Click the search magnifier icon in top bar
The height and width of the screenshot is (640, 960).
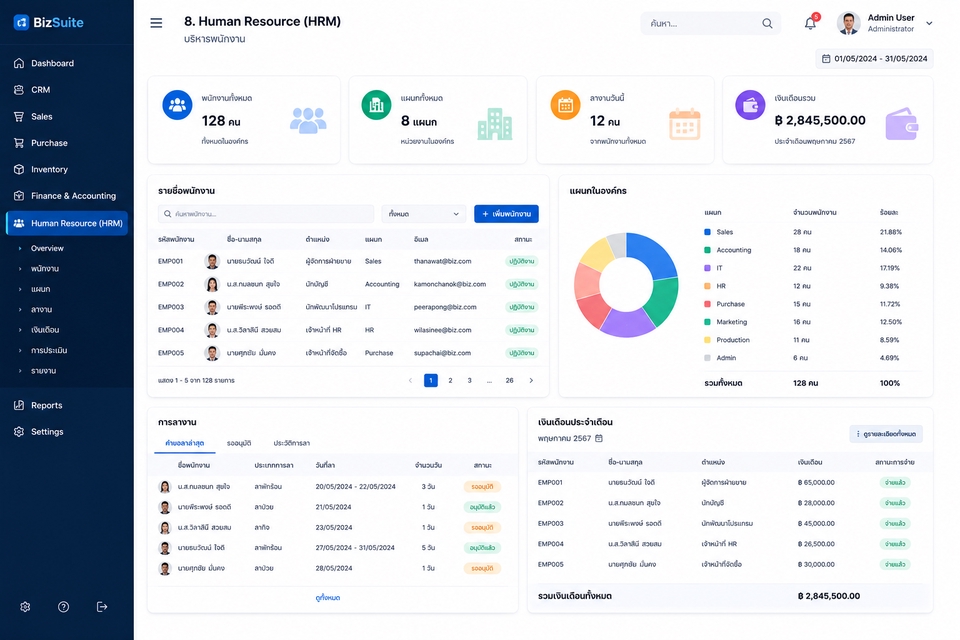(767, 23)
